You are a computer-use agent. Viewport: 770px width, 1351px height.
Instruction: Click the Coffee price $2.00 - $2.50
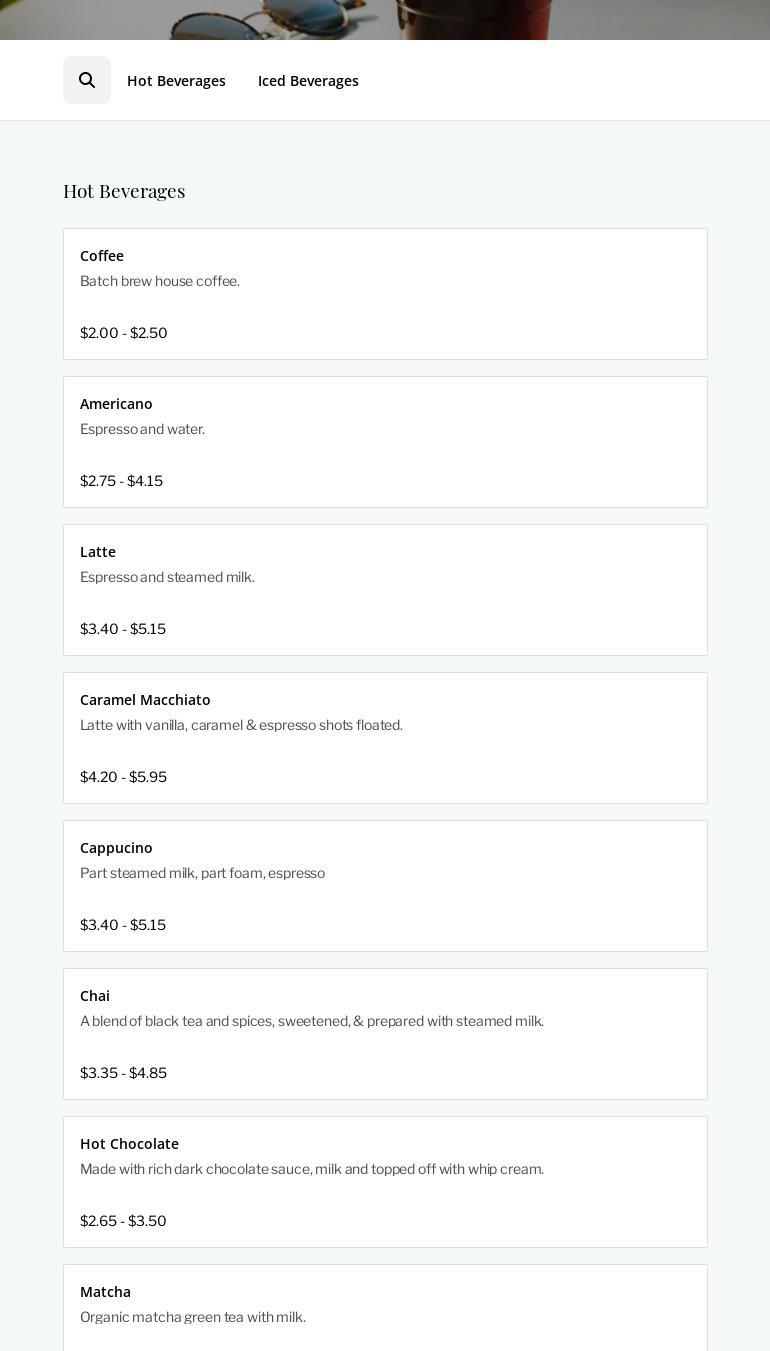pyautogui.click(x=124, y=333)
